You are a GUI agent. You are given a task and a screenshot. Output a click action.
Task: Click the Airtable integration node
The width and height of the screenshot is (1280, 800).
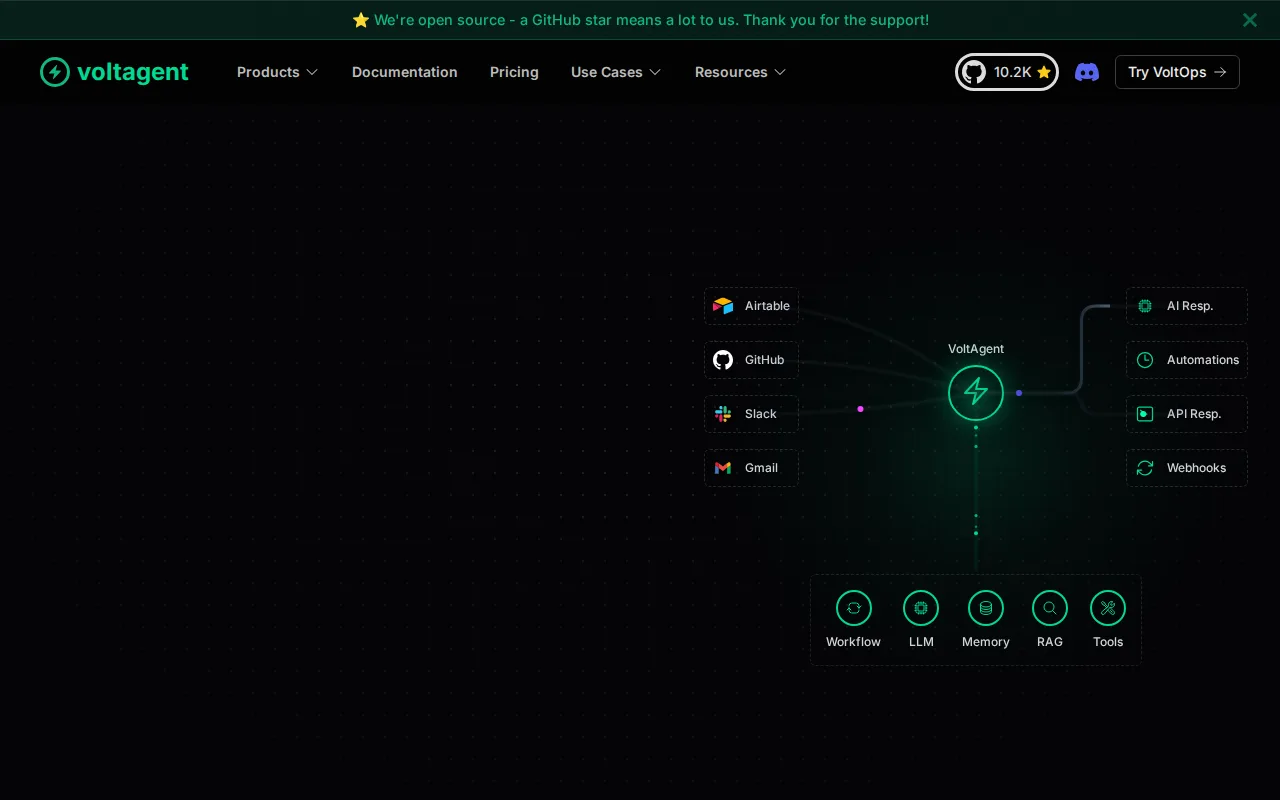751,306
